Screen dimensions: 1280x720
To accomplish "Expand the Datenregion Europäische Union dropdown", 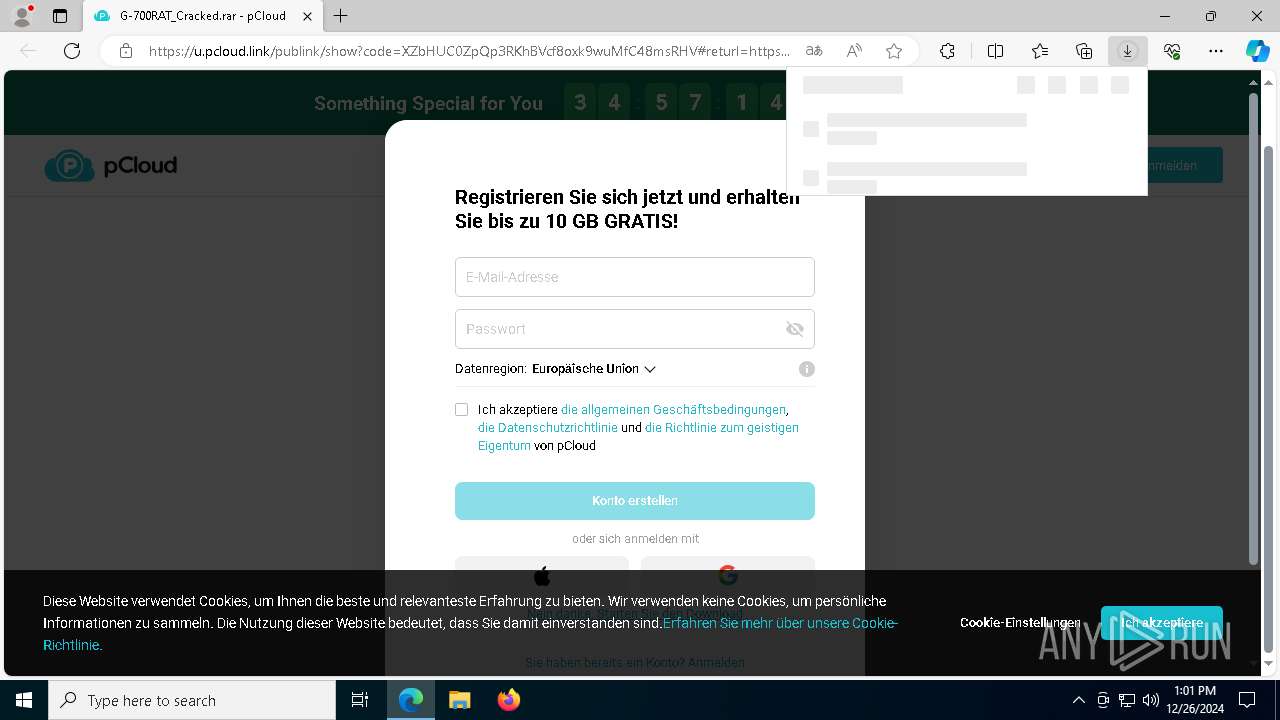I will tap(594, 369).
